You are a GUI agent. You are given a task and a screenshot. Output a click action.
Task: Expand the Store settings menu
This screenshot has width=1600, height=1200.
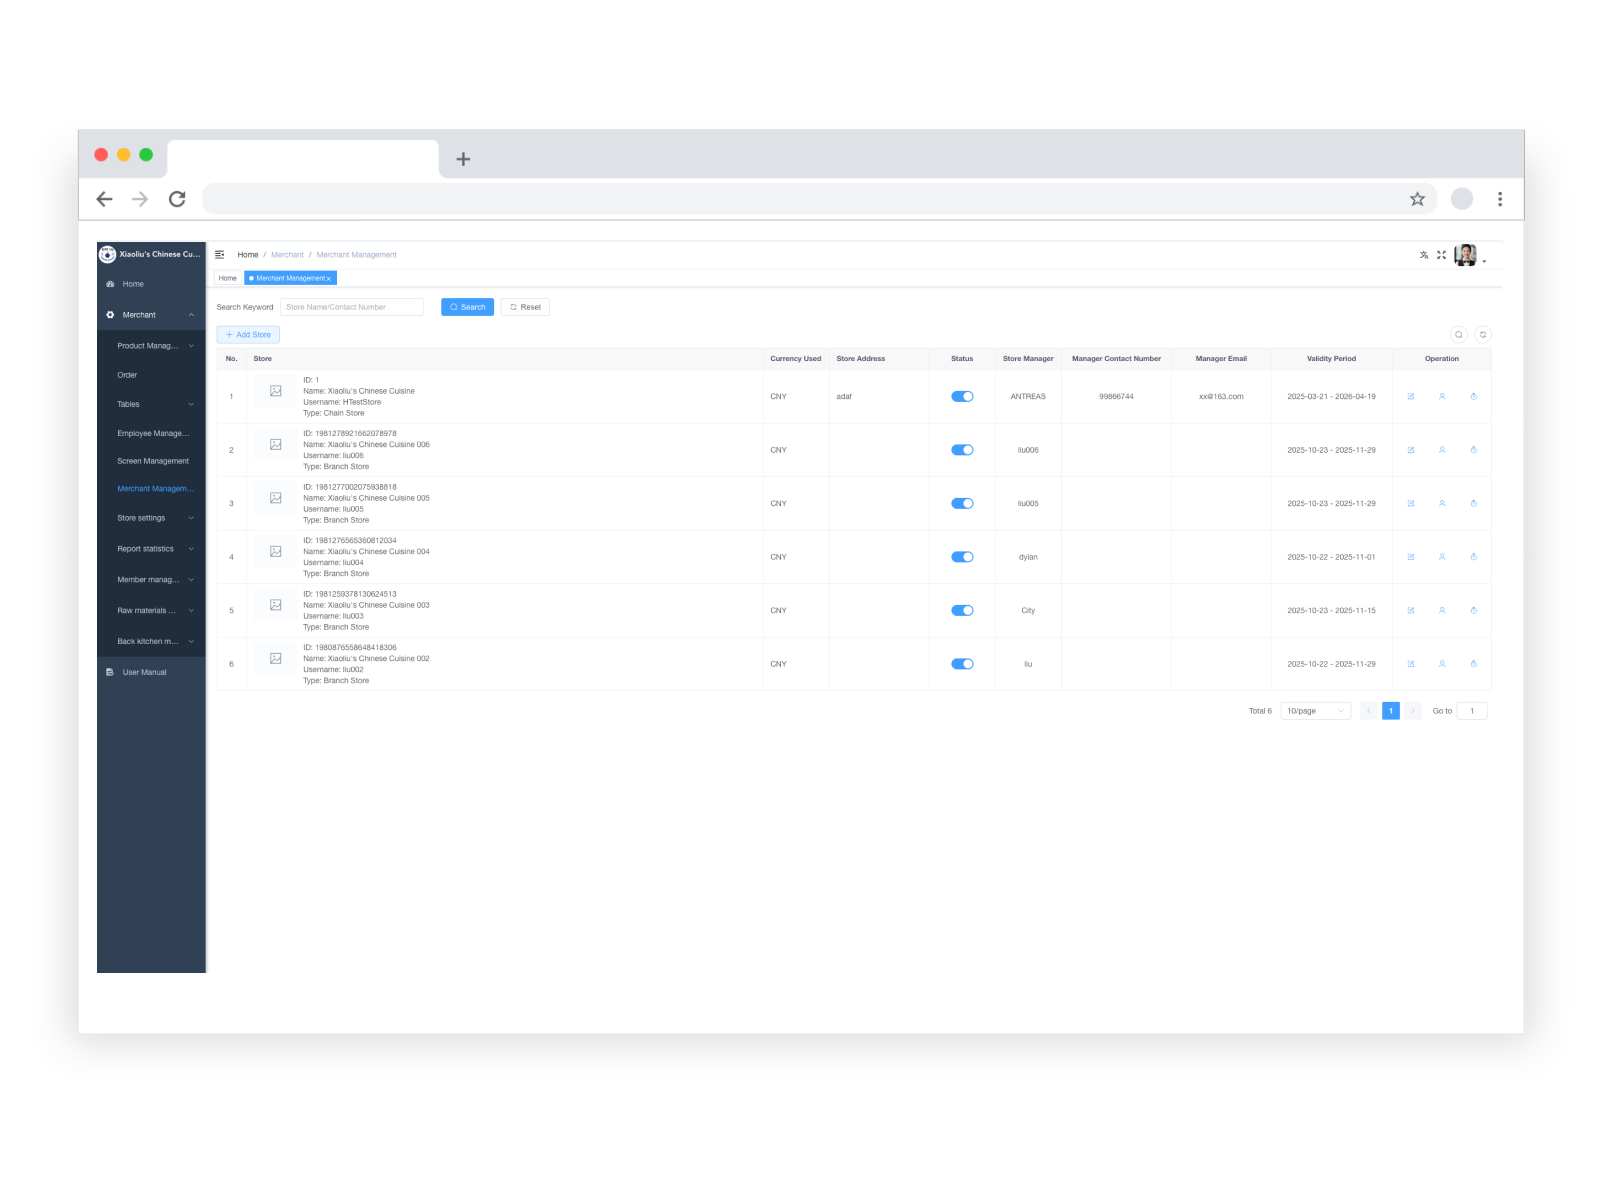141,518
